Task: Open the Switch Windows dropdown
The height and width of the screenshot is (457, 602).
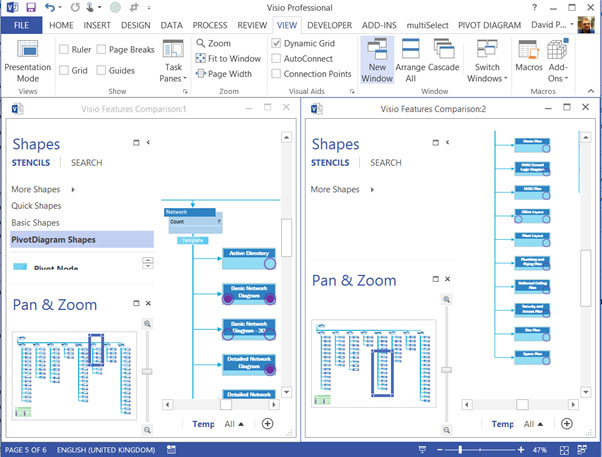Action: (x=487, y=61)
